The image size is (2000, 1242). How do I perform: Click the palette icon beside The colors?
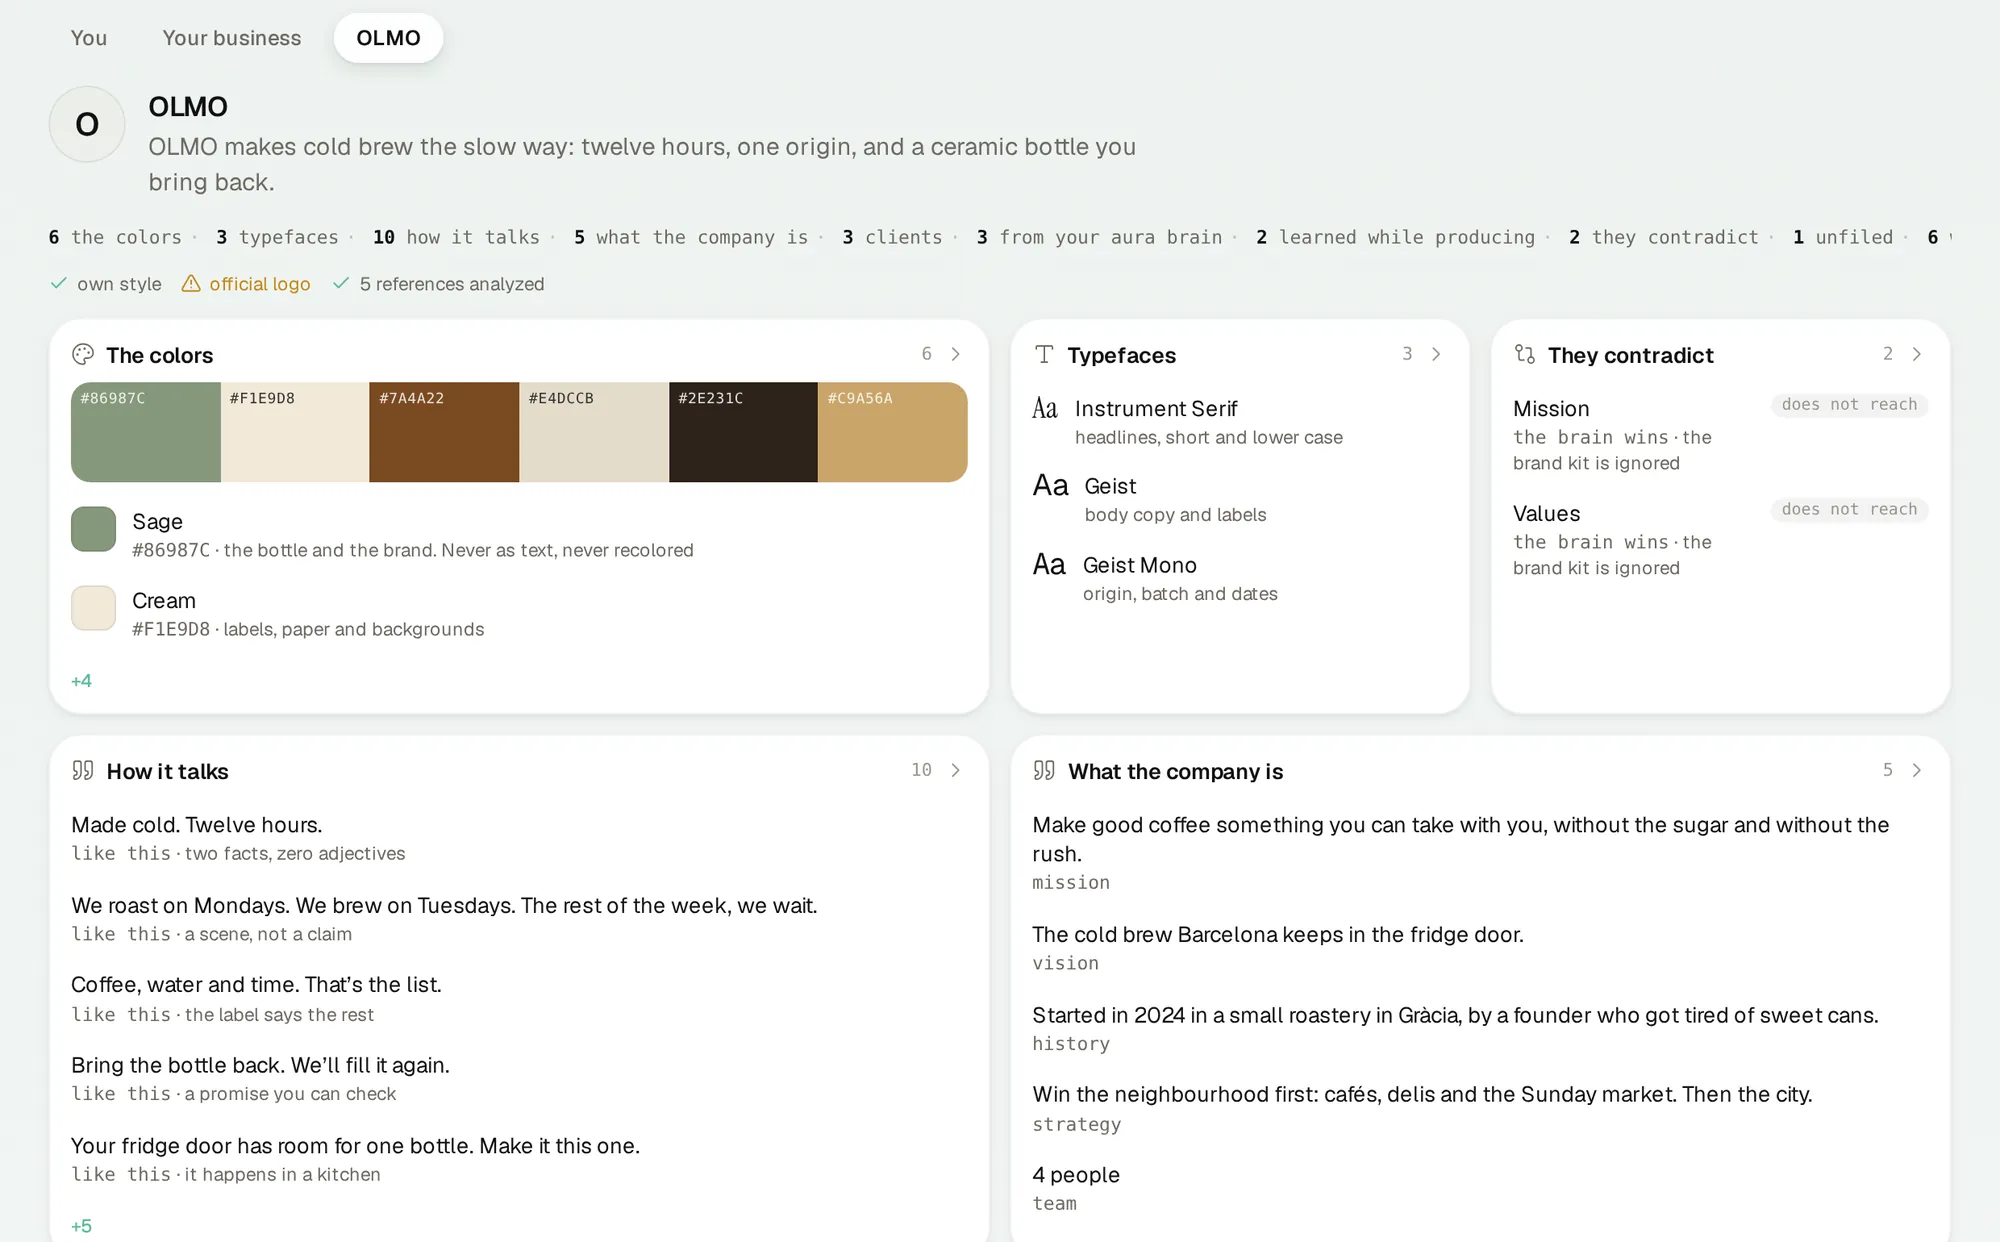click(83, 354)
